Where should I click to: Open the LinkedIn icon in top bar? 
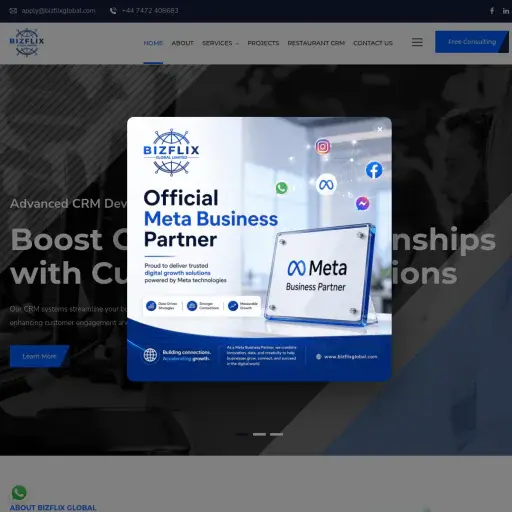[x=506, y=11]
